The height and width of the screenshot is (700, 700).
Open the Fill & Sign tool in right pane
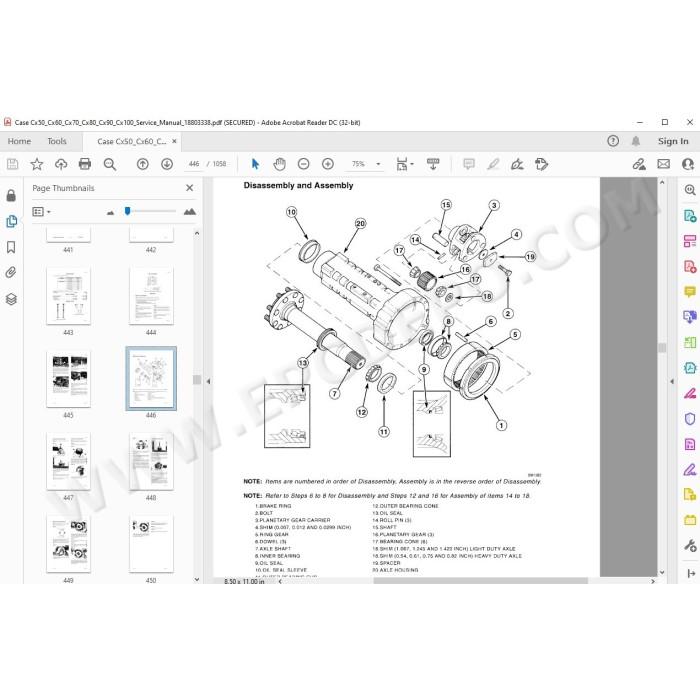point(690,393)
